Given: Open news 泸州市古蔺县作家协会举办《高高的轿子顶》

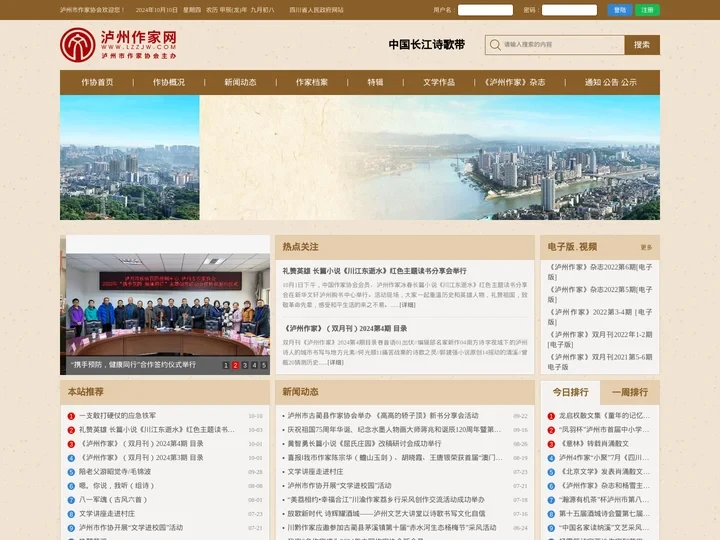Looking at the screenshot, I should pos(383,416).
